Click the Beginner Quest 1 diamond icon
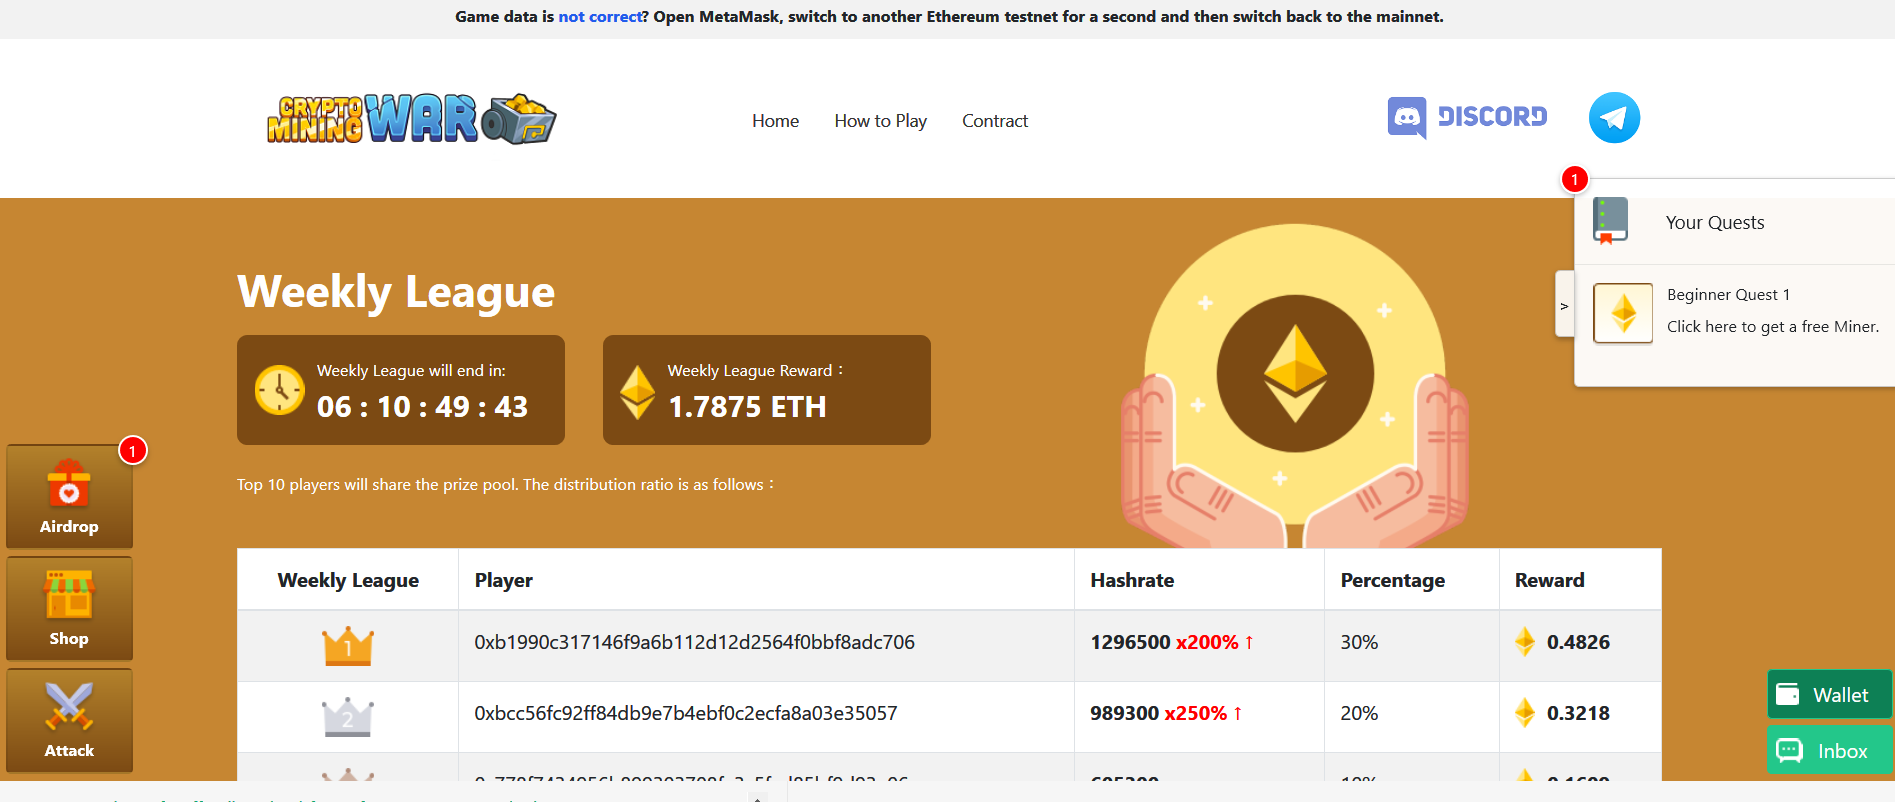 click(x=1622, y=313)
